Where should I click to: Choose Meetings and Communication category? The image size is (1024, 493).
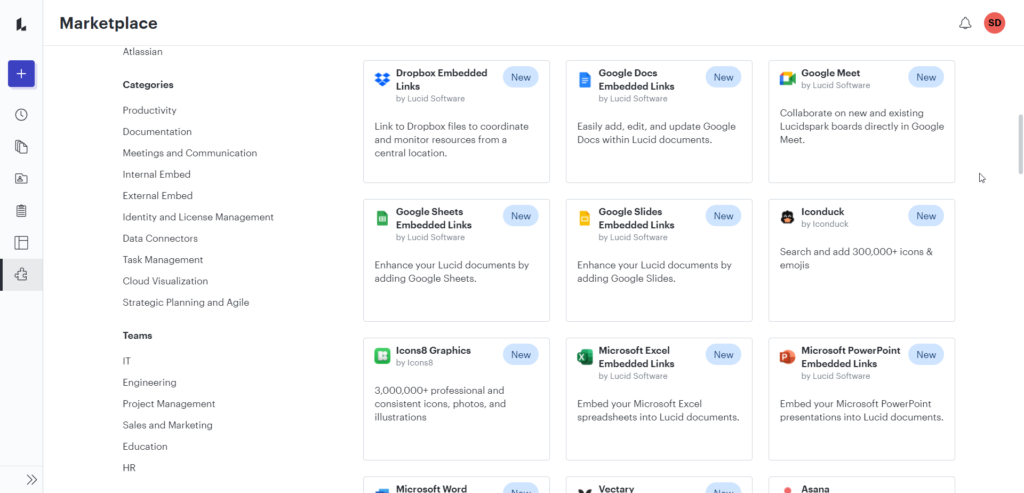[x=190, y=153]
